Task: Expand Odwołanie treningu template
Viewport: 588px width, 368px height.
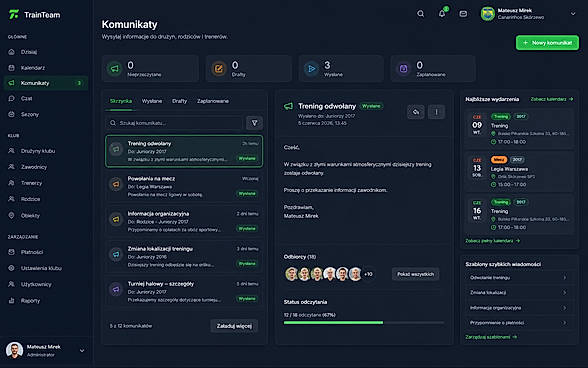Action: (x=519, y=278)
